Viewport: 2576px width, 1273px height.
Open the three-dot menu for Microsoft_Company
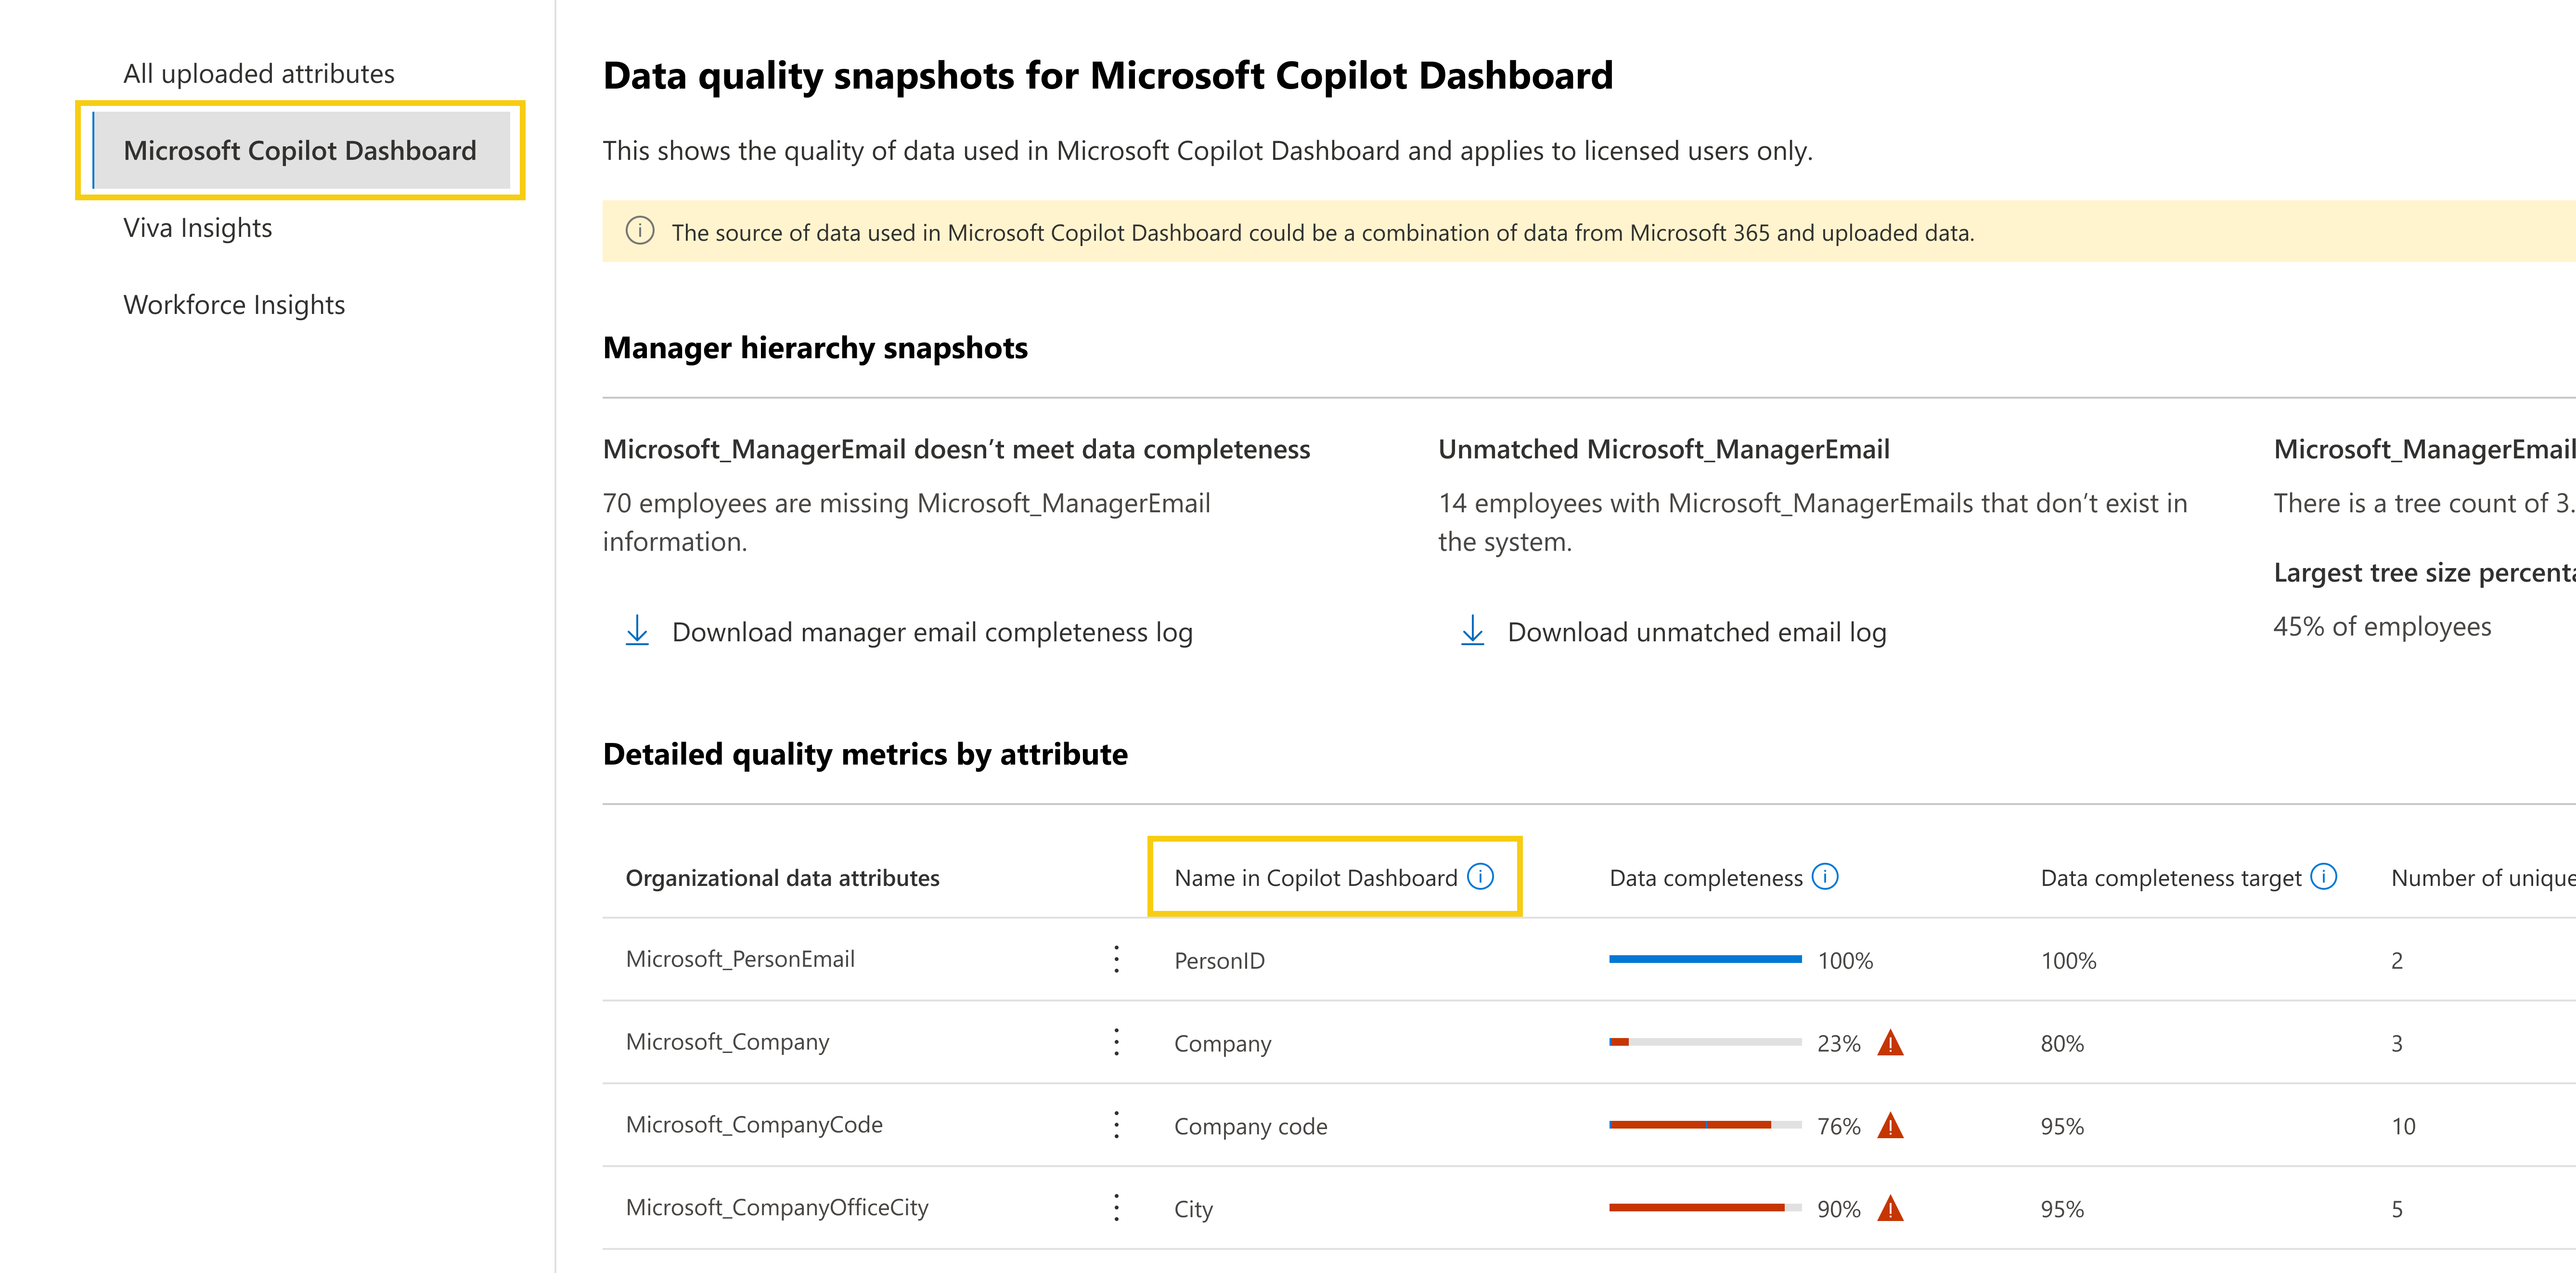(x=1116, y=1043)
